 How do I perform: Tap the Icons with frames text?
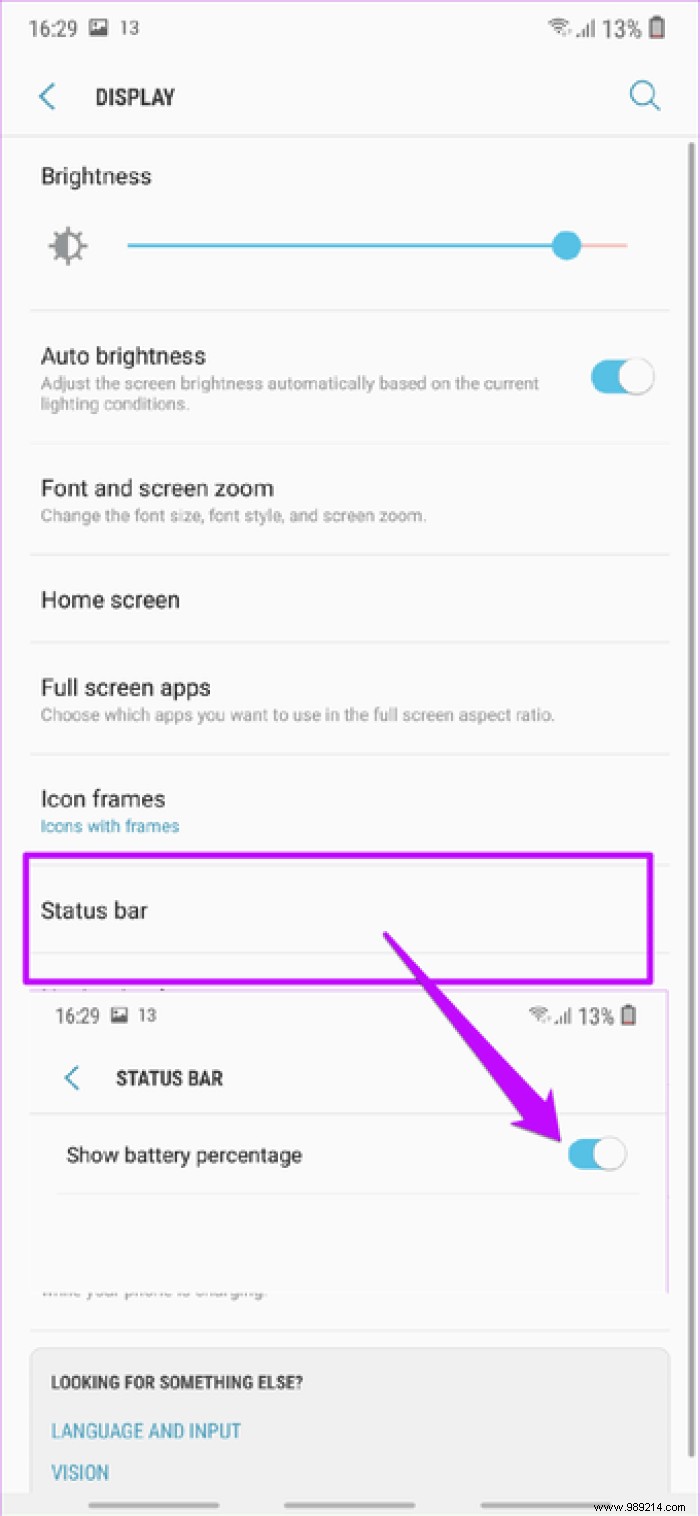coord(110,826)
